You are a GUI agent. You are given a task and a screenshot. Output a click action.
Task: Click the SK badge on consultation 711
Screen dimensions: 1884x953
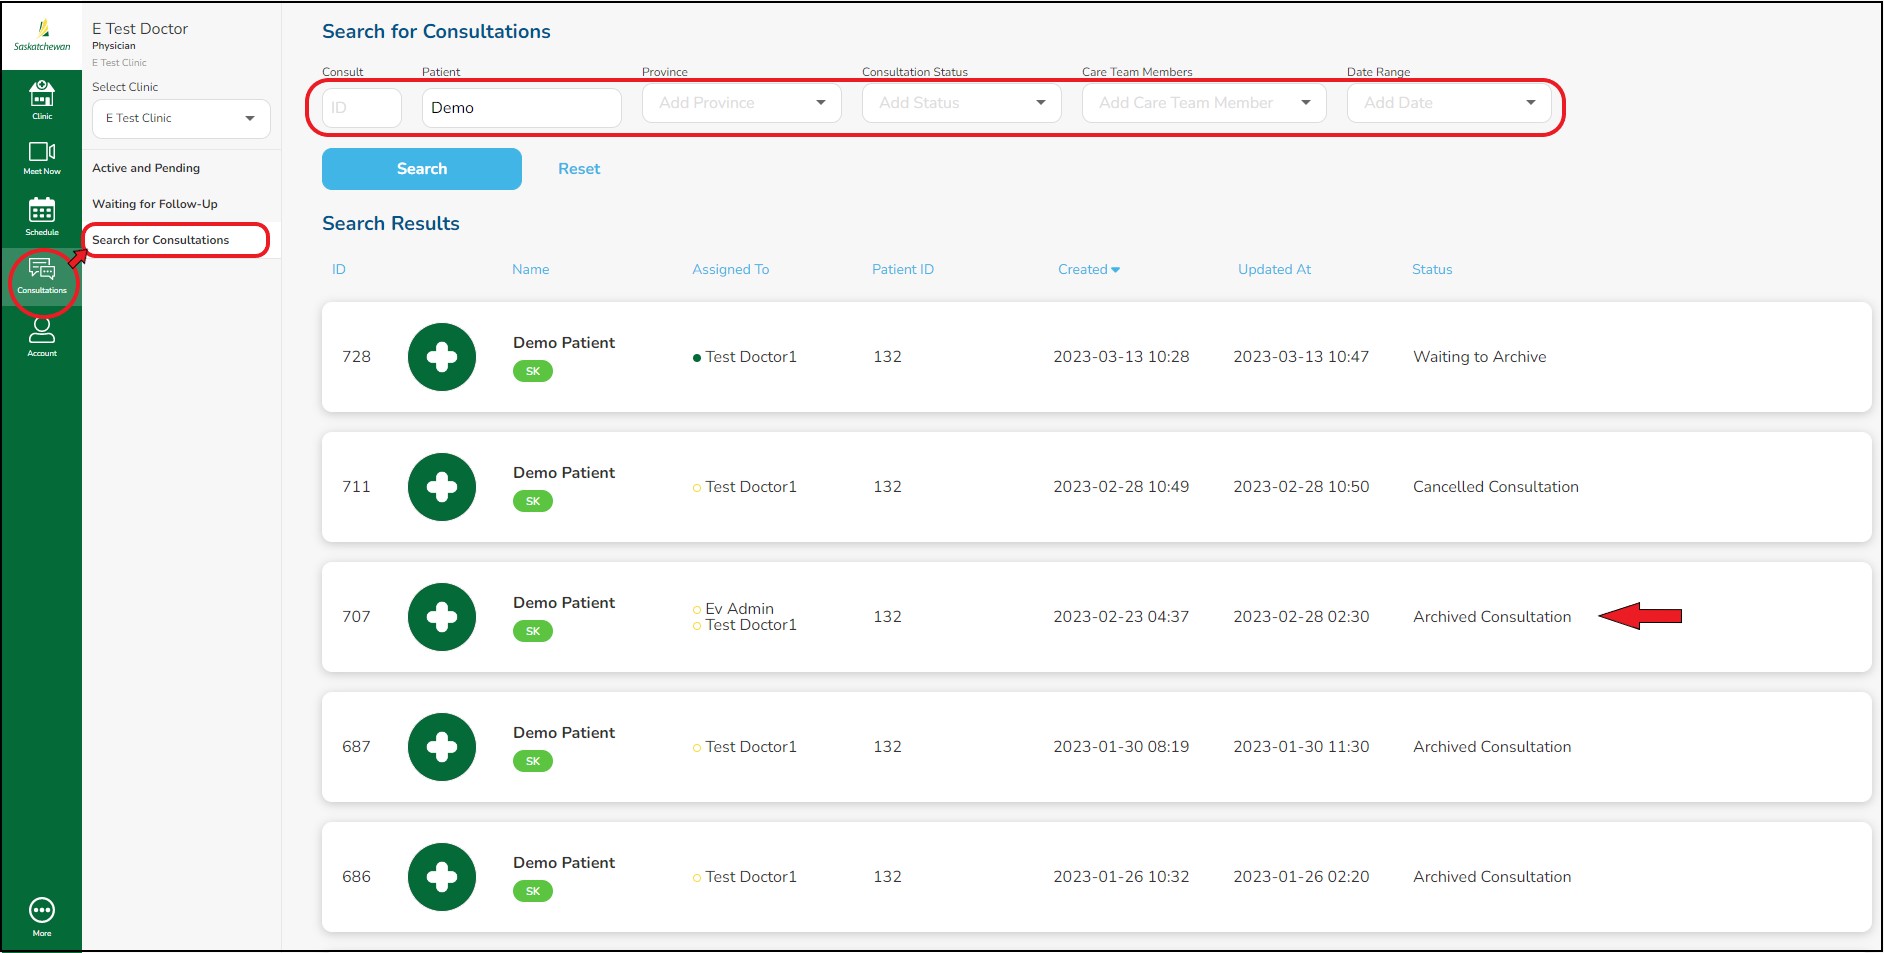point(532,501)
